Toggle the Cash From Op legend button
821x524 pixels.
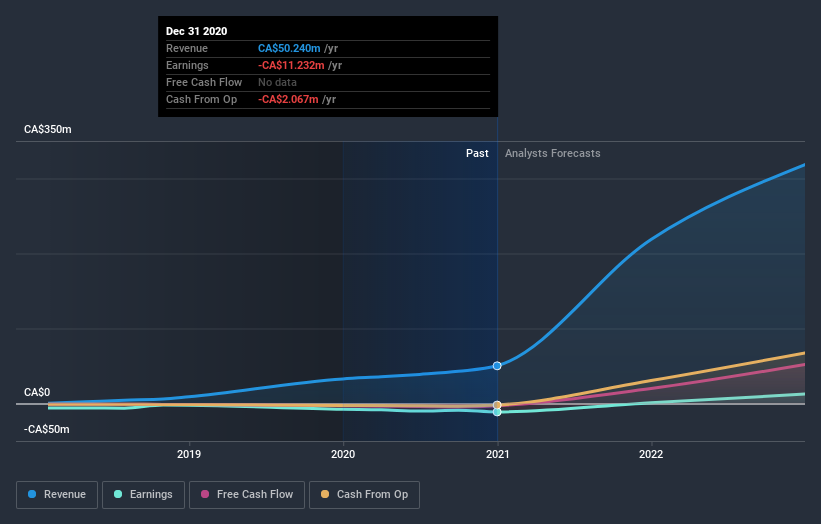point(364,495)
